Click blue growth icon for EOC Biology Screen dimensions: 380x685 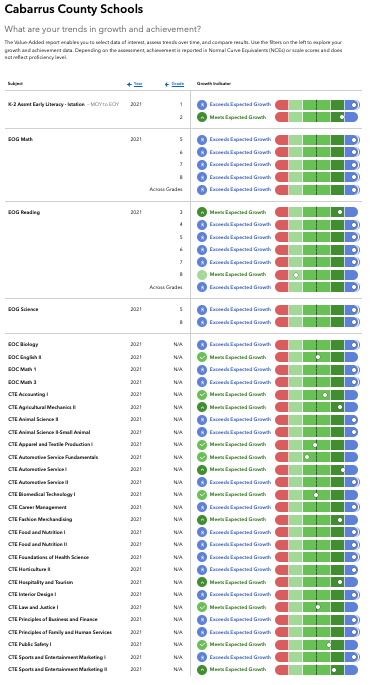(x=202, y=345)
